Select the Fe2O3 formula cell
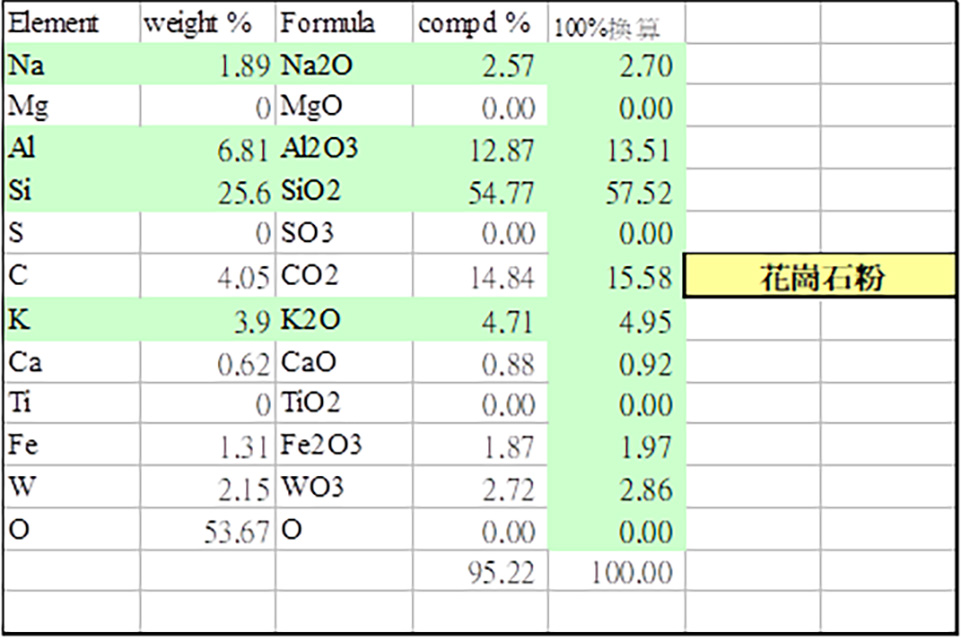Image resolution: width=961 pixels, height=640 pixels. point(344,444)
